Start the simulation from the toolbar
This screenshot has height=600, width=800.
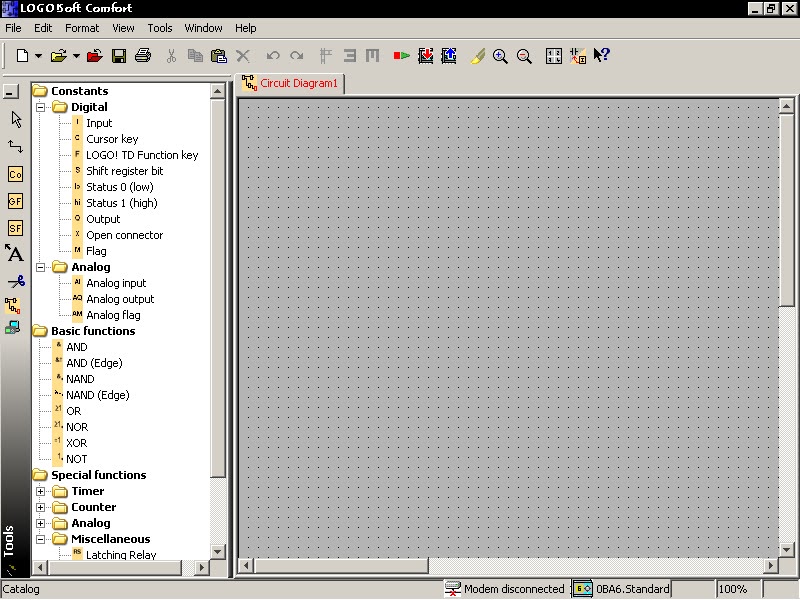[x=399, y=56]
